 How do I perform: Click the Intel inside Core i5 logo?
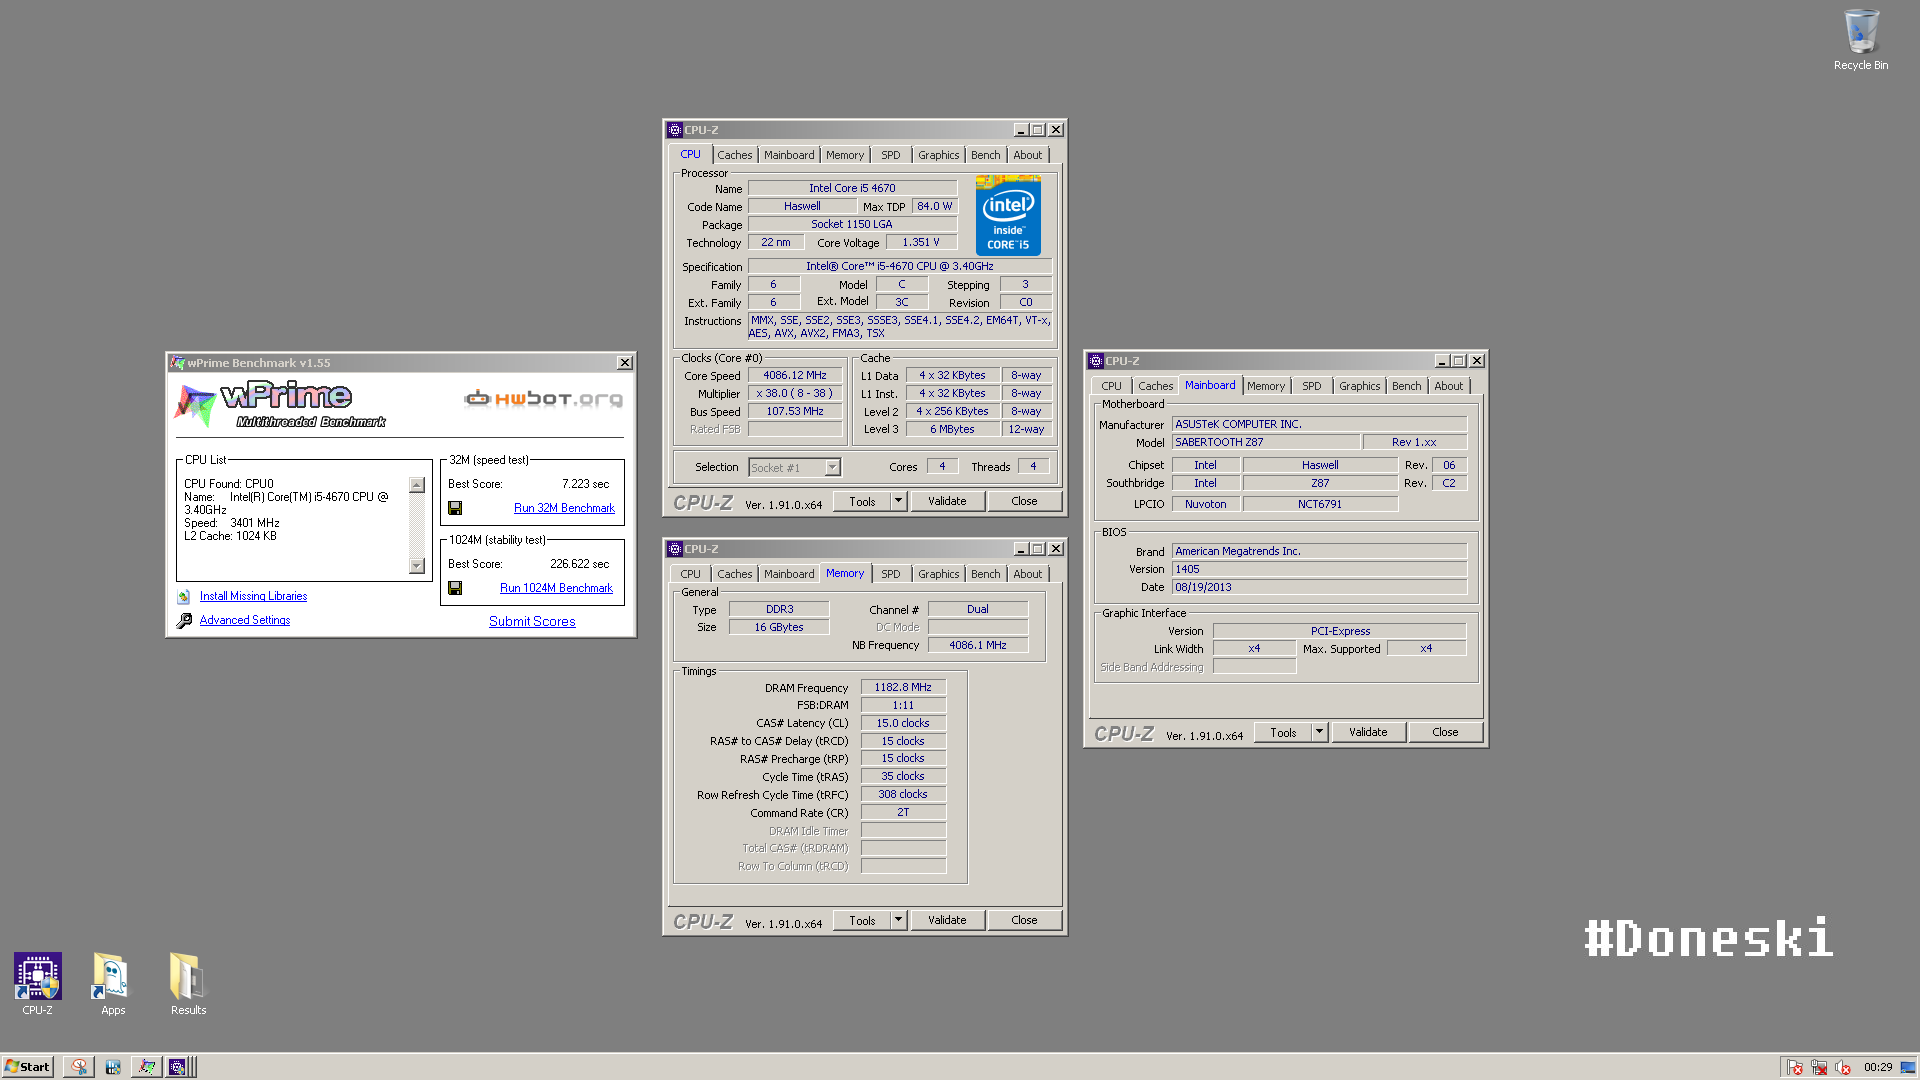point(1008,216)
